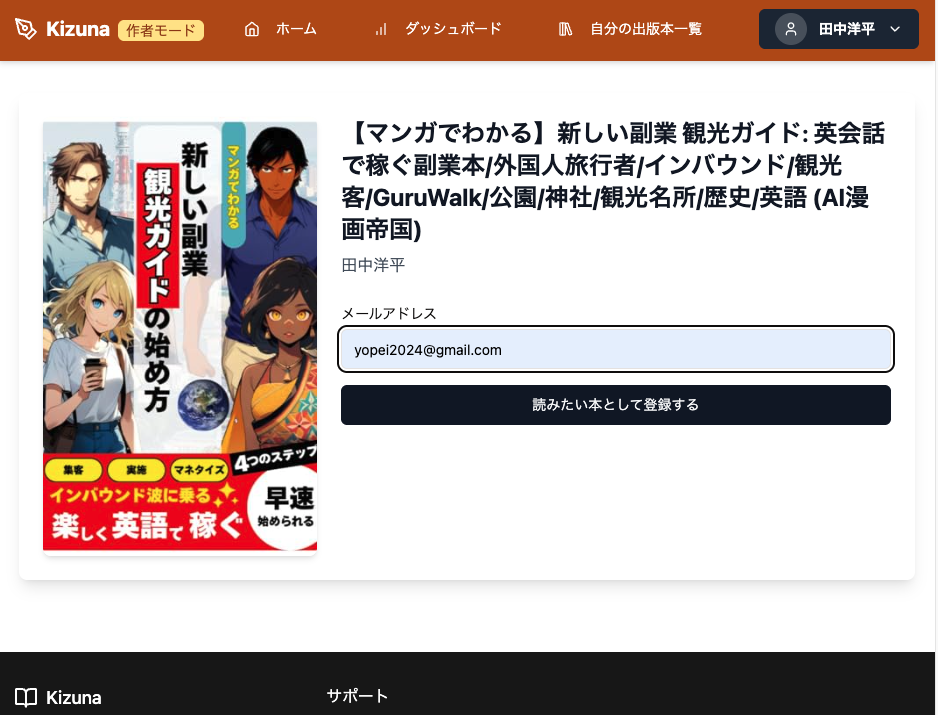Click the house icon beside ホーム
Screen dimensions: 938x715
[252, 29]
